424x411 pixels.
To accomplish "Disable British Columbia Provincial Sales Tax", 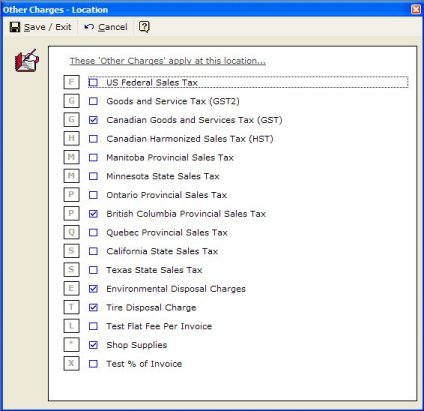I will 93,213.
